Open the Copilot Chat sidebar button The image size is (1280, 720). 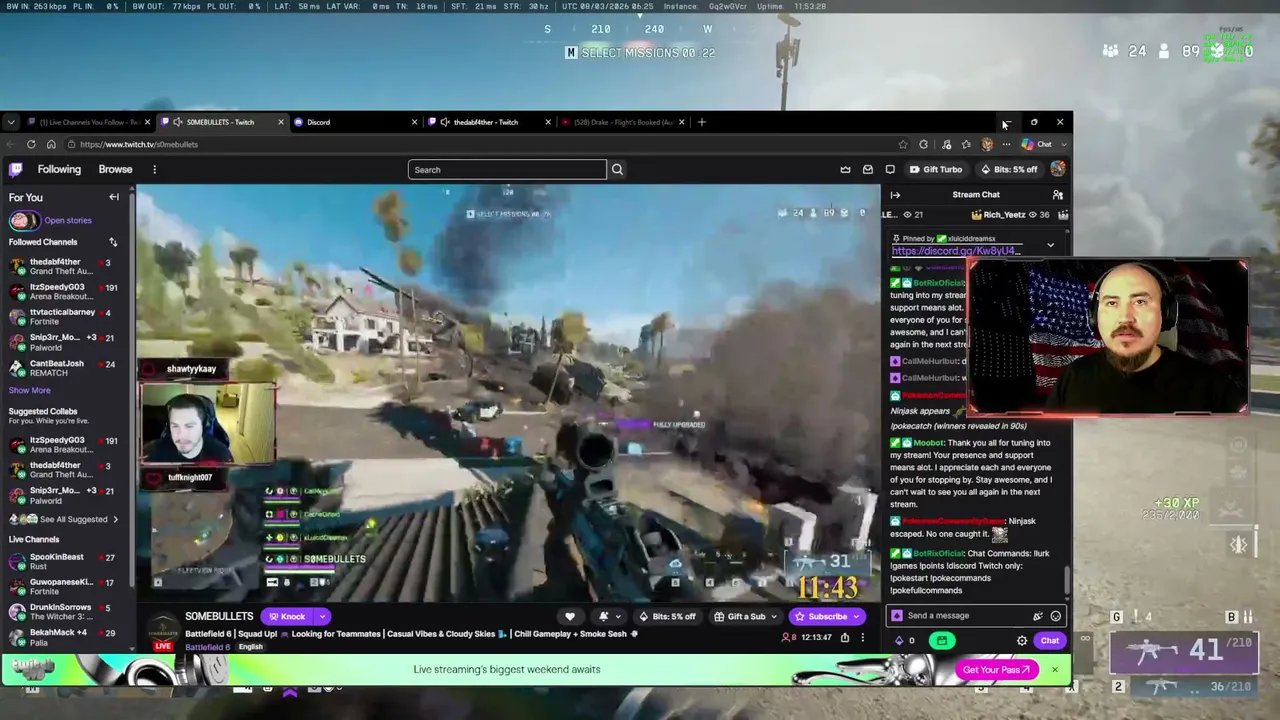1037,144
